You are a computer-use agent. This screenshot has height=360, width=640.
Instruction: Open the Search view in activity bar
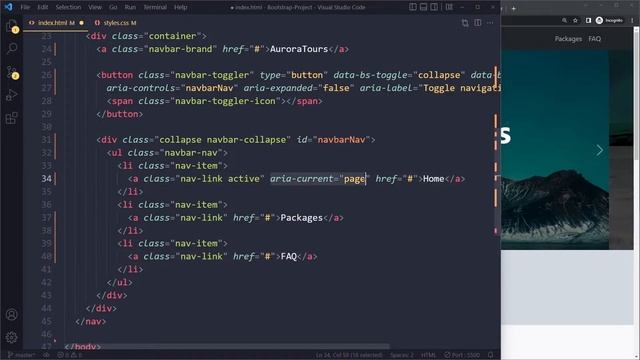pos(11,49)
